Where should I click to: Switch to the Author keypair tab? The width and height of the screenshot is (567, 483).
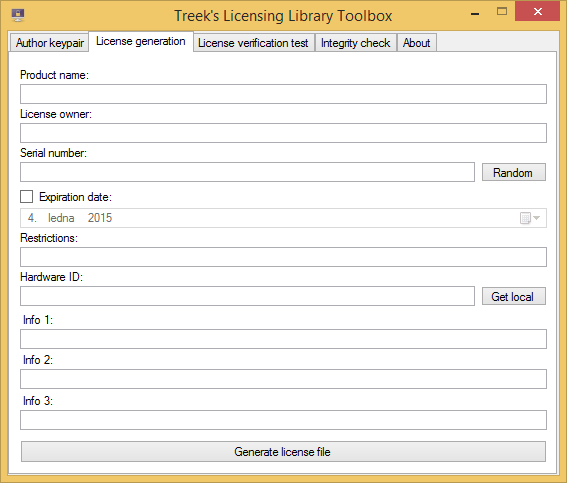(50, 43)
